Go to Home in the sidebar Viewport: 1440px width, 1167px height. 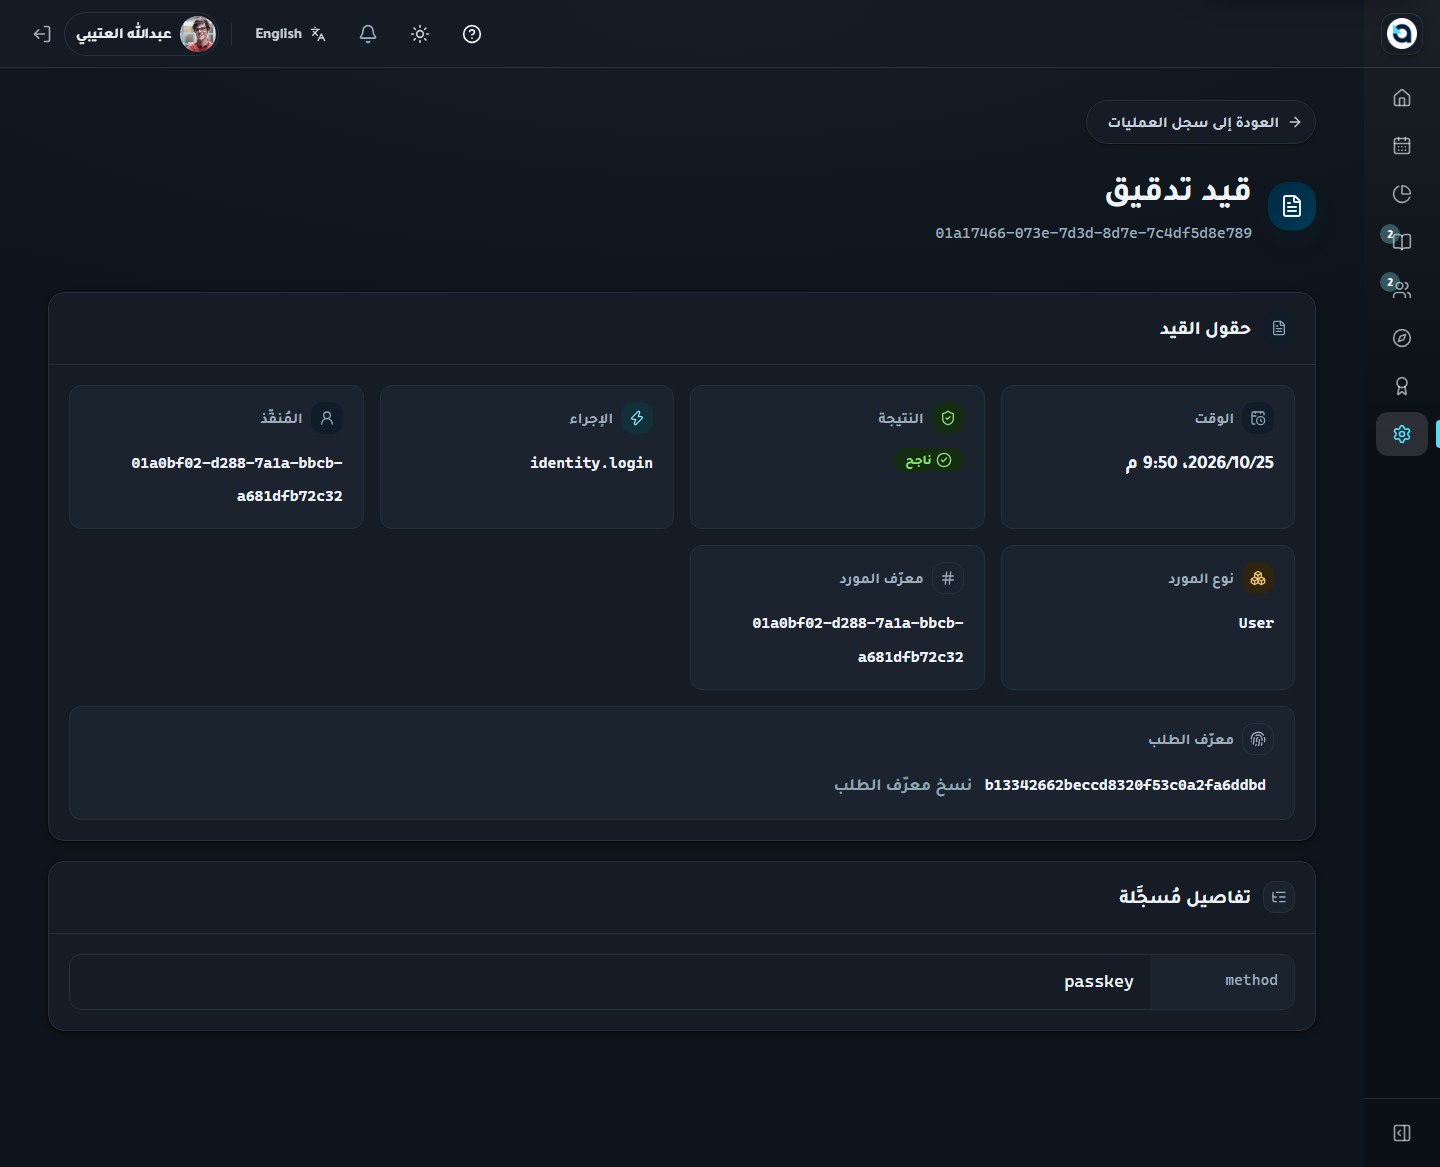1402,98
